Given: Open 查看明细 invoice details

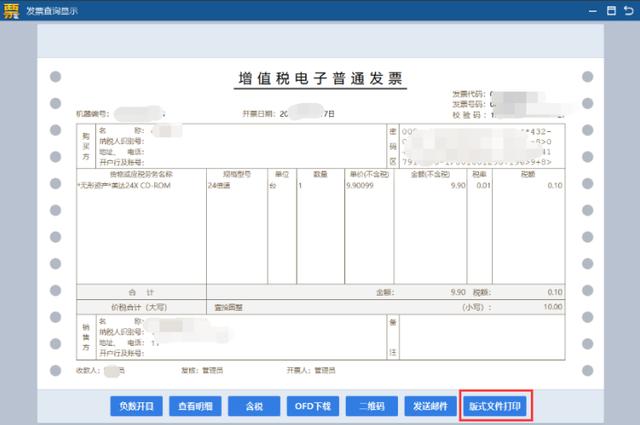Looking at the screenshot, I should (195, 406).
